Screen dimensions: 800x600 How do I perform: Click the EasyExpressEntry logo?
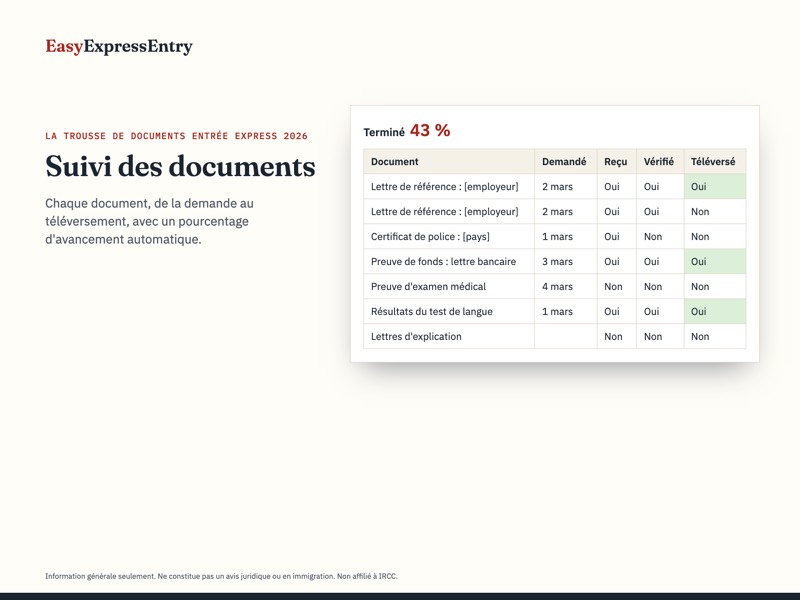pos(119,46)
